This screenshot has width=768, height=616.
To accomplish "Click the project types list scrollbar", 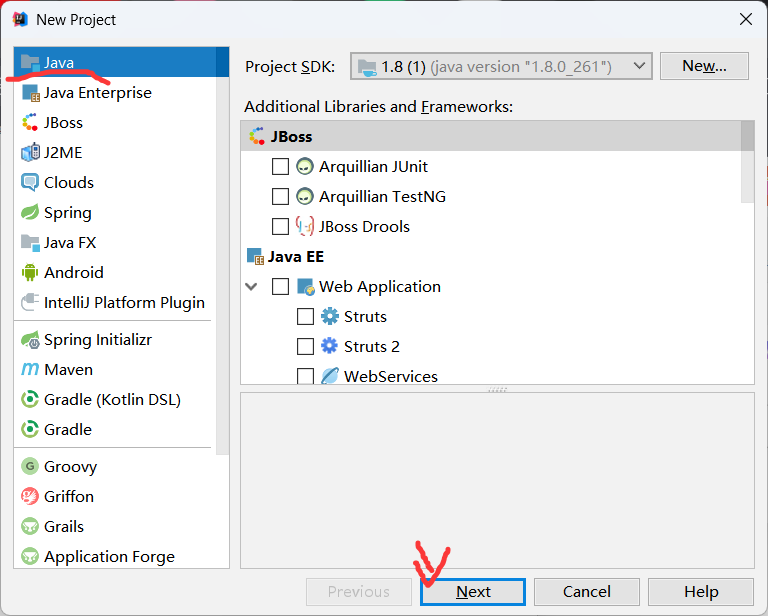I will point(222,251).
